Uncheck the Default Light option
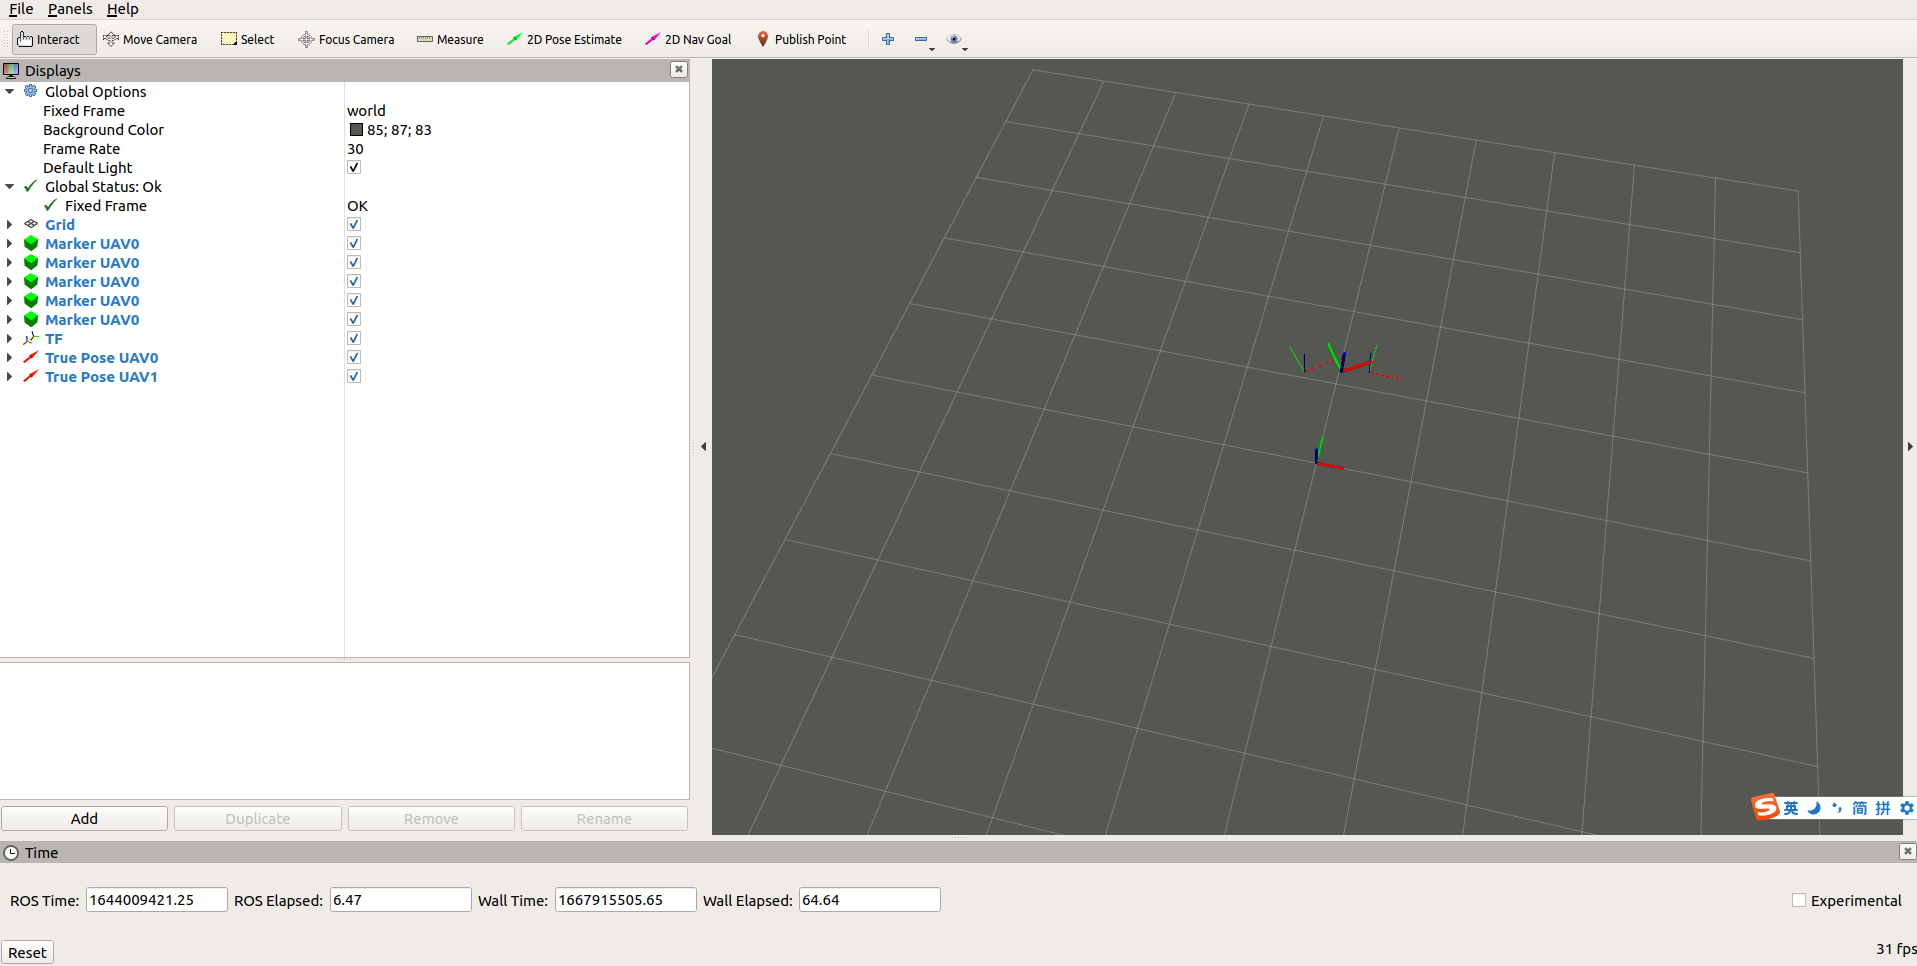1917x966 pixels. [x=354, y=167]
